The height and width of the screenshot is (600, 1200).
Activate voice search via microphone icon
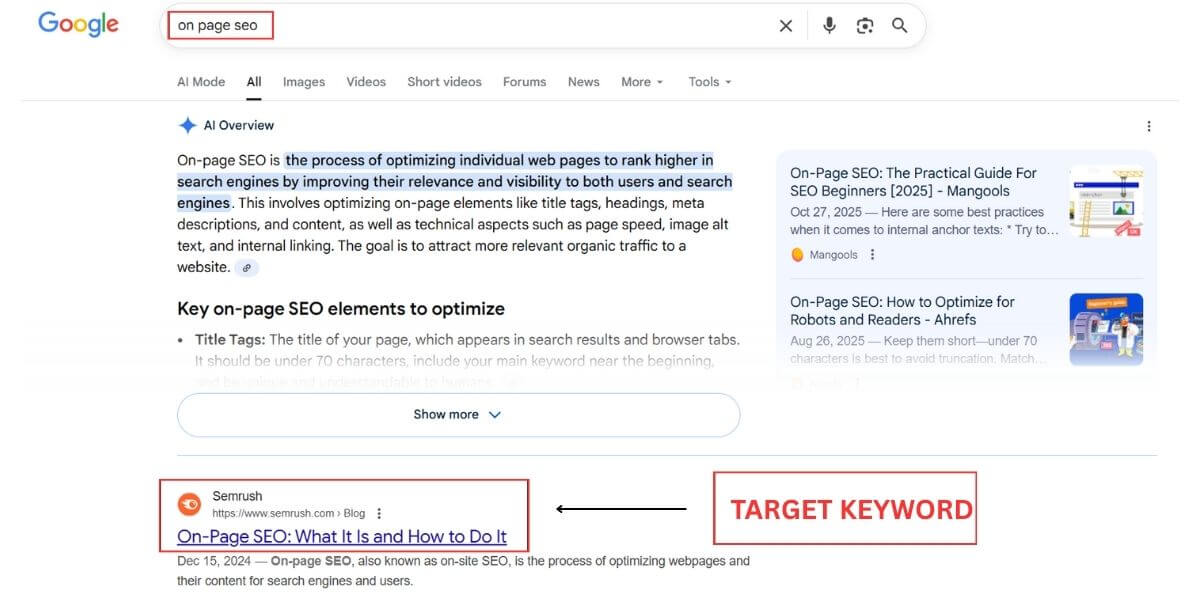[829, 25]
